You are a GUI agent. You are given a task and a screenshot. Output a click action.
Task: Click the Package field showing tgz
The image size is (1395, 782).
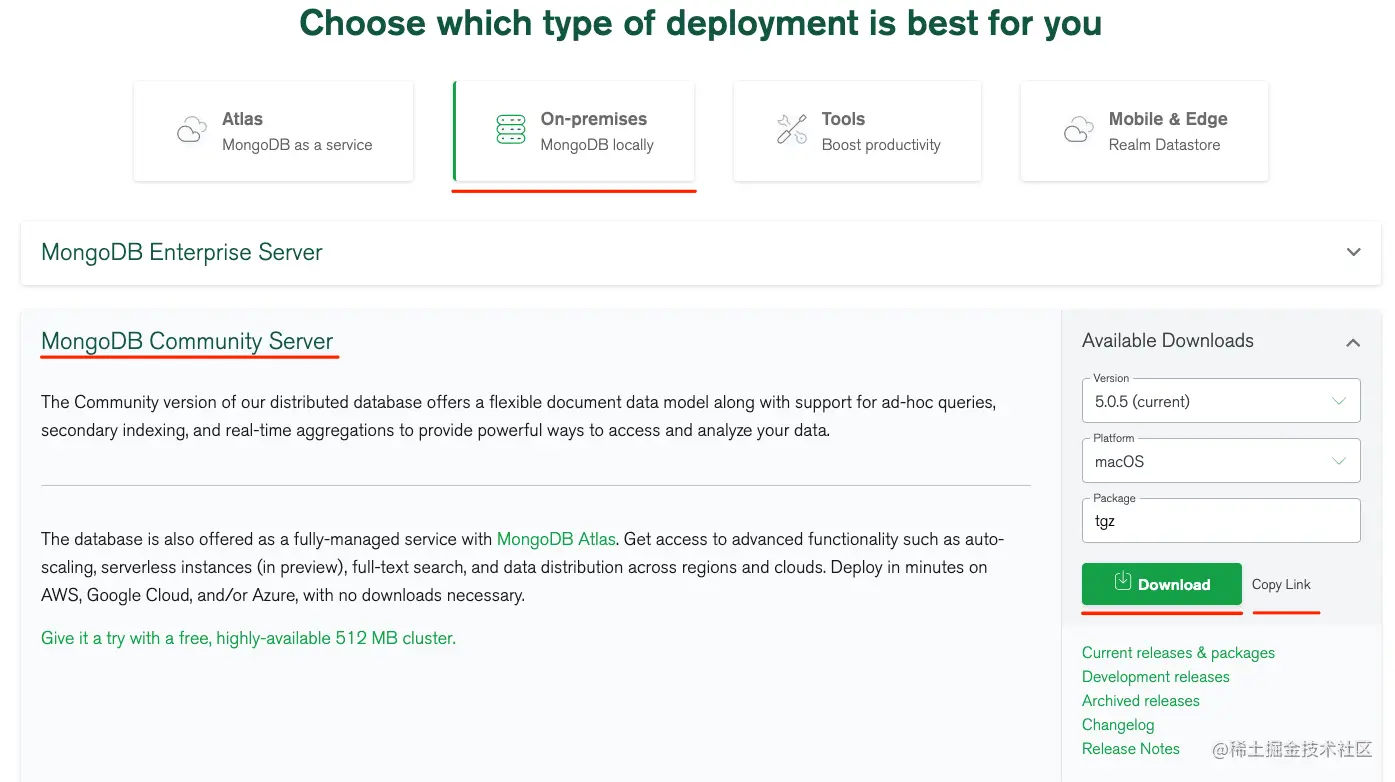[x=1220, y=521]
